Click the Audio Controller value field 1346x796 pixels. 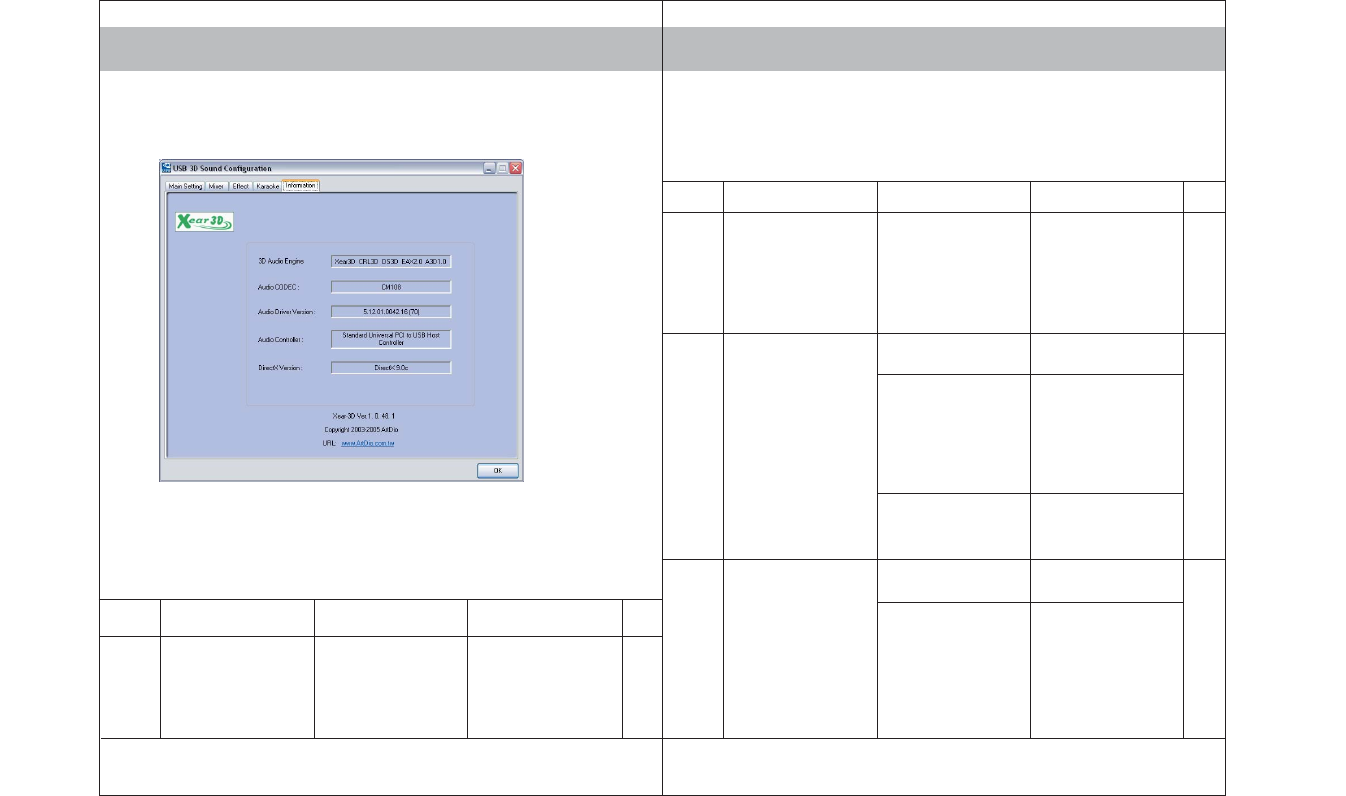(391, 339)
